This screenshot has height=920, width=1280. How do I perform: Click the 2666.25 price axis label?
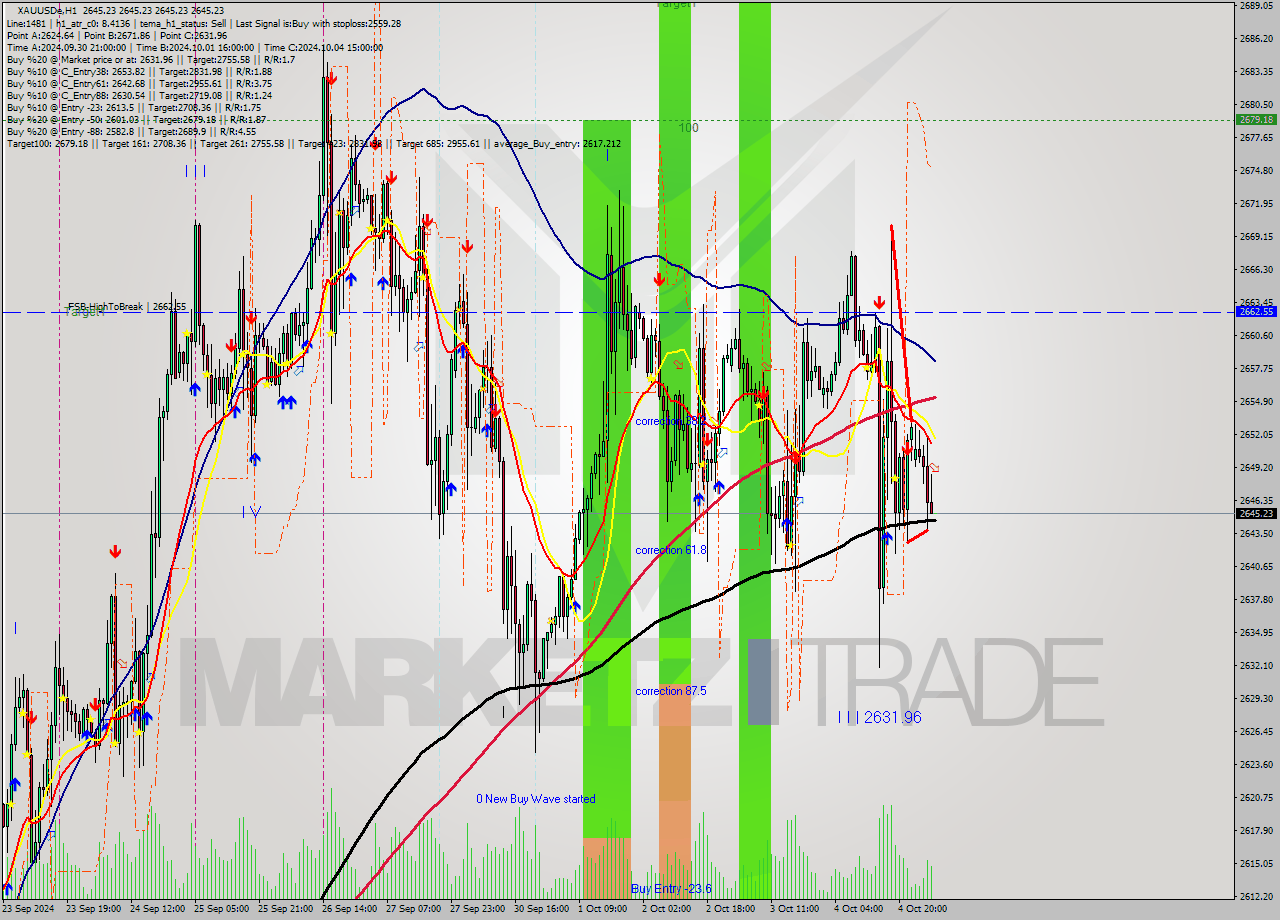[x=1256, y=270]
